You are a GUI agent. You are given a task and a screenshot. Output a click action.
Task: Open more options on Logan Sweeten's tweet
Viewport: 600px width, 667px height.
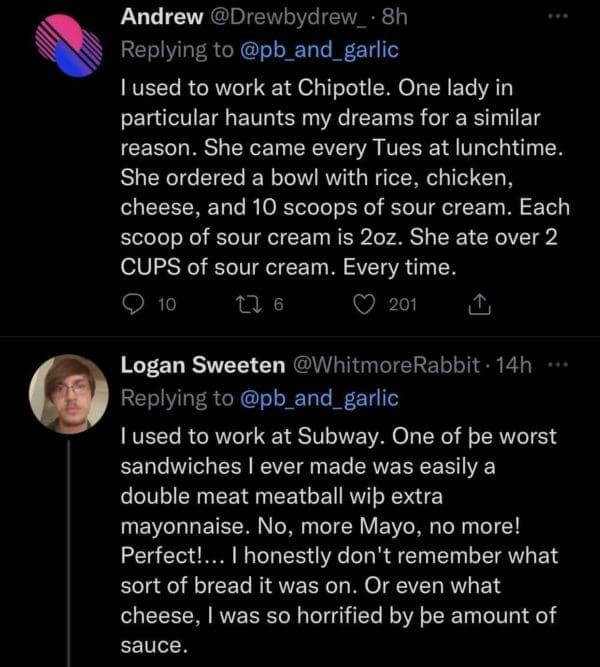click(561, 367)
